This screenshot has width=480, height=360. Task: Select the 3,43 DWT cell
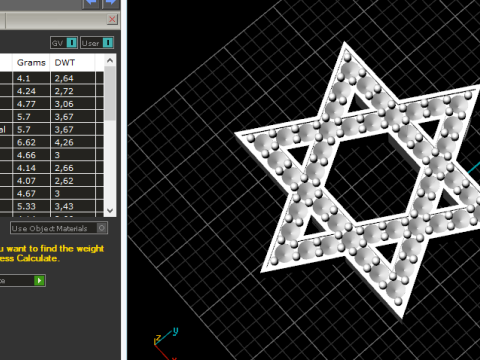pyautogui.click(x=73, y=206)
